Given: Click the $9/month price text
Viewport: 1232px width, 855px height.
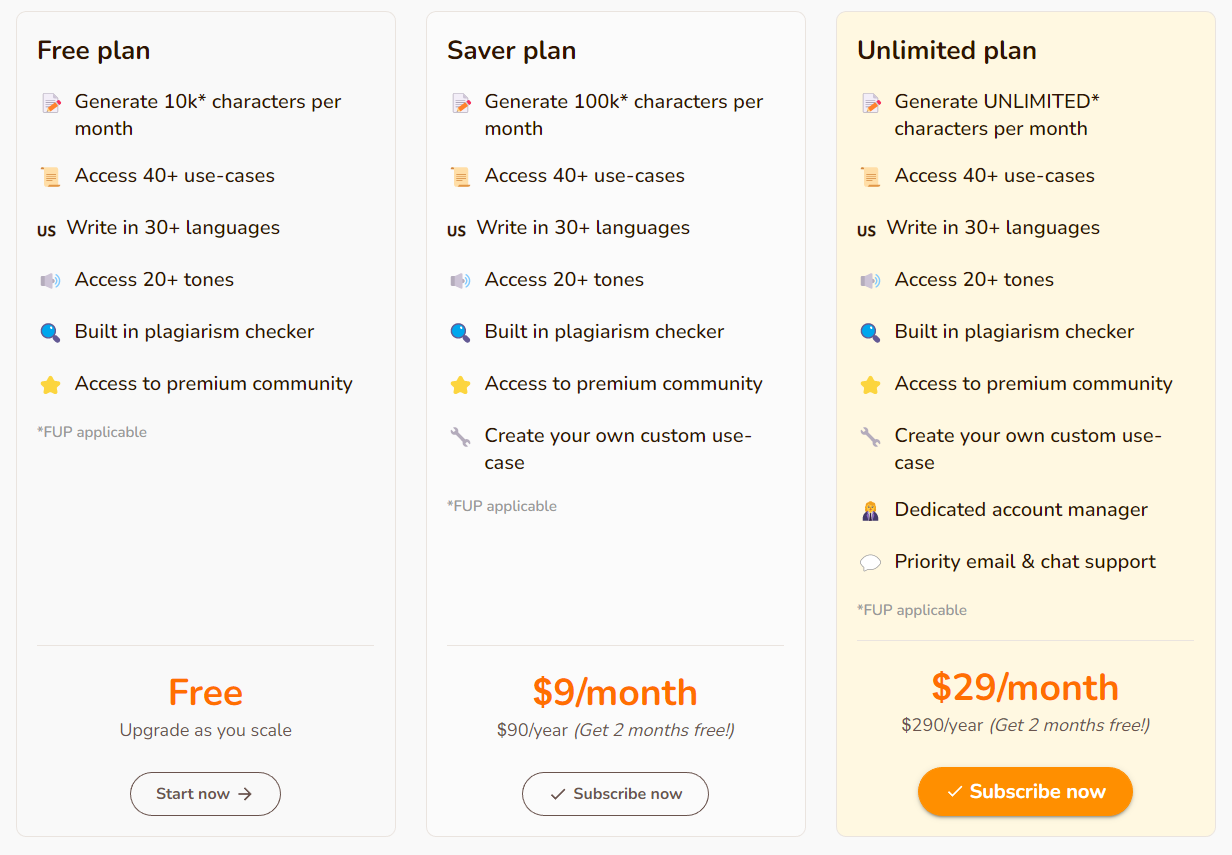Looking at the screenshot, I should tap(615, 692).
